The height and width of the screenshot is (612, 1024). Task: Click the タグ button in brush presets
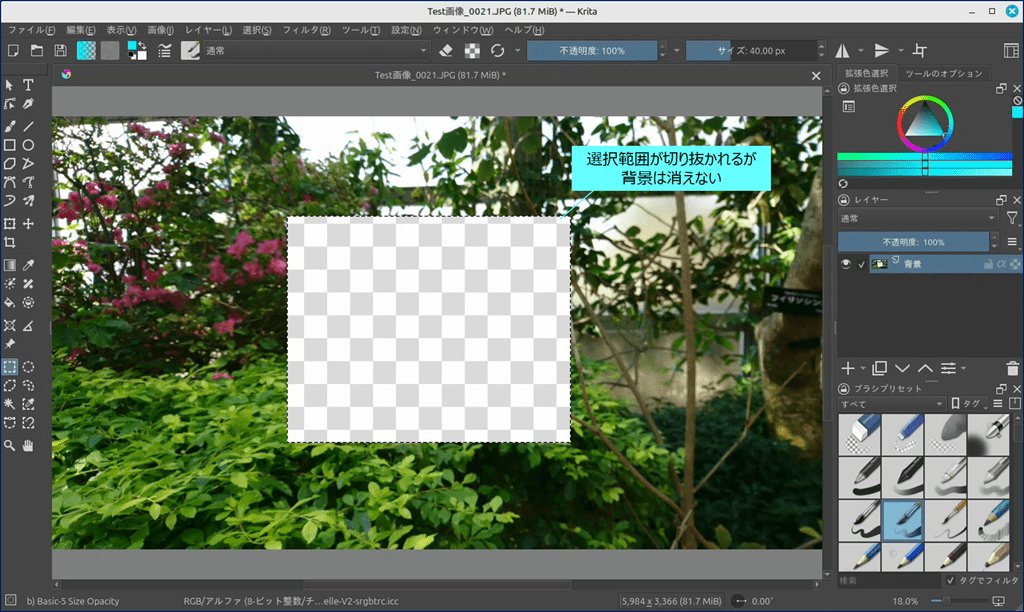[x=969, y=403]
